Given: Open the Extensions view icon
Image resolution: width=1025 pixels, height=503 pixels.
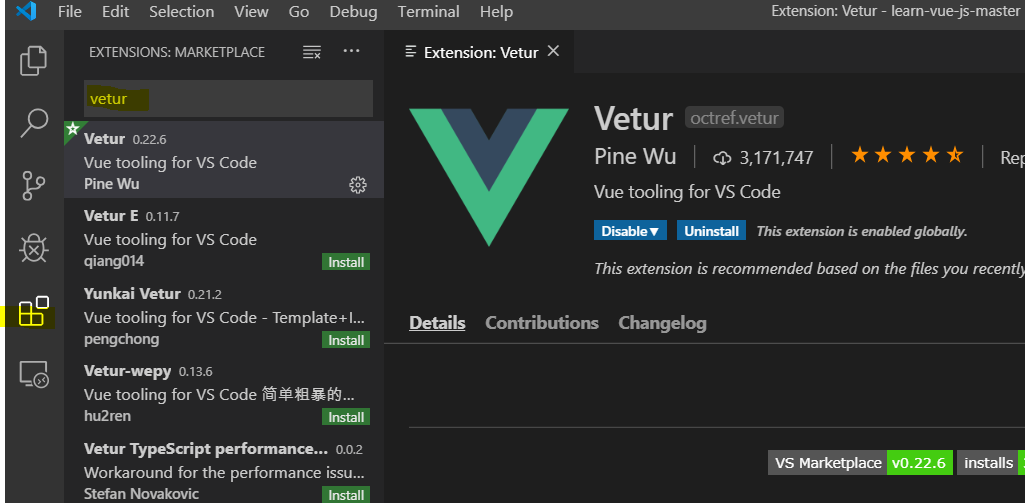Looking at the screenshot, I should tap(33, 311).
